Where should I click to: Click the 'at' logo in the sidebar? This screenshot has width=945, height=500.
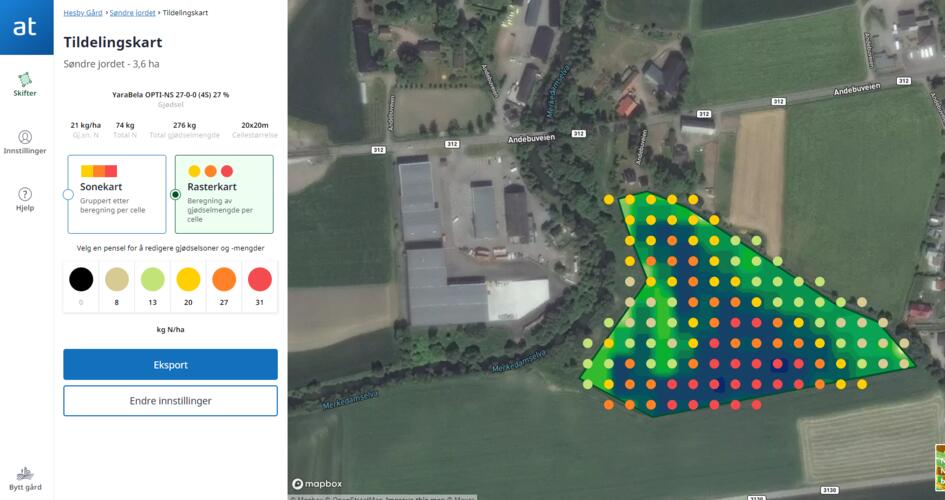pos(26,27)
